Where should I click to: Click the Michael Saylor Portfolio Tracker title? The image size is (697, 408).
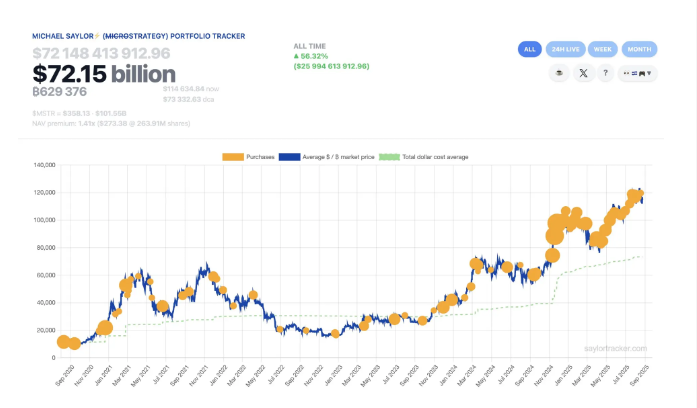click(138, 36)
